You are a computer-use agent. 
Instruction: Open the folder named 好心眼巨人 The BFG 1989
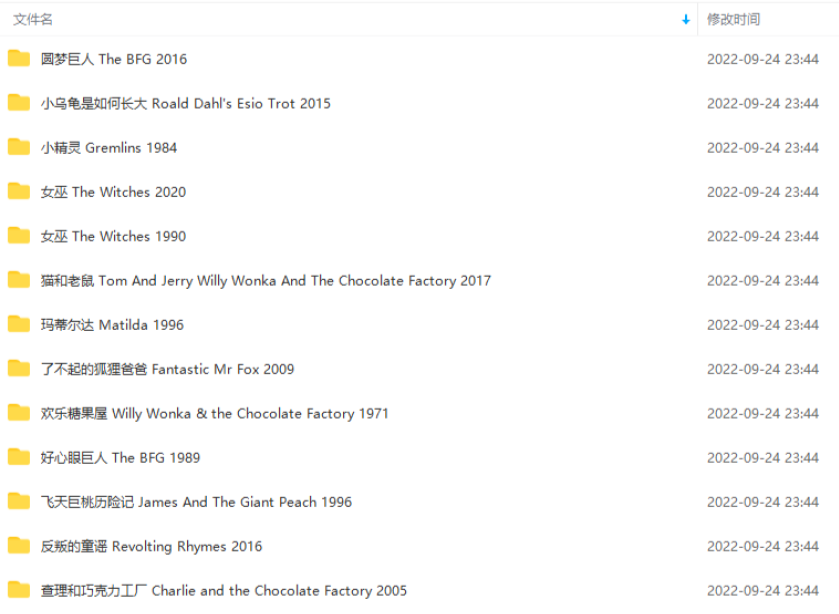(120, 458)
